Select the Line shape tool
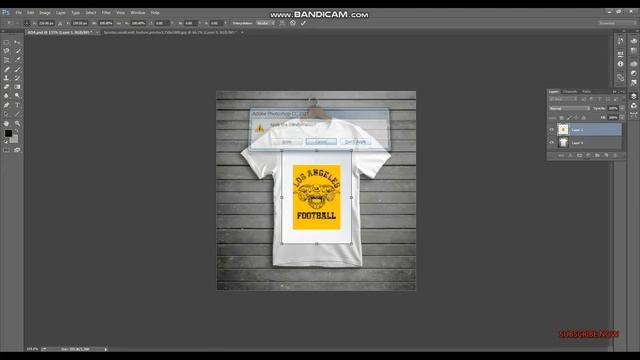Viewport: 640px width, 360px height. pos(17,114)
